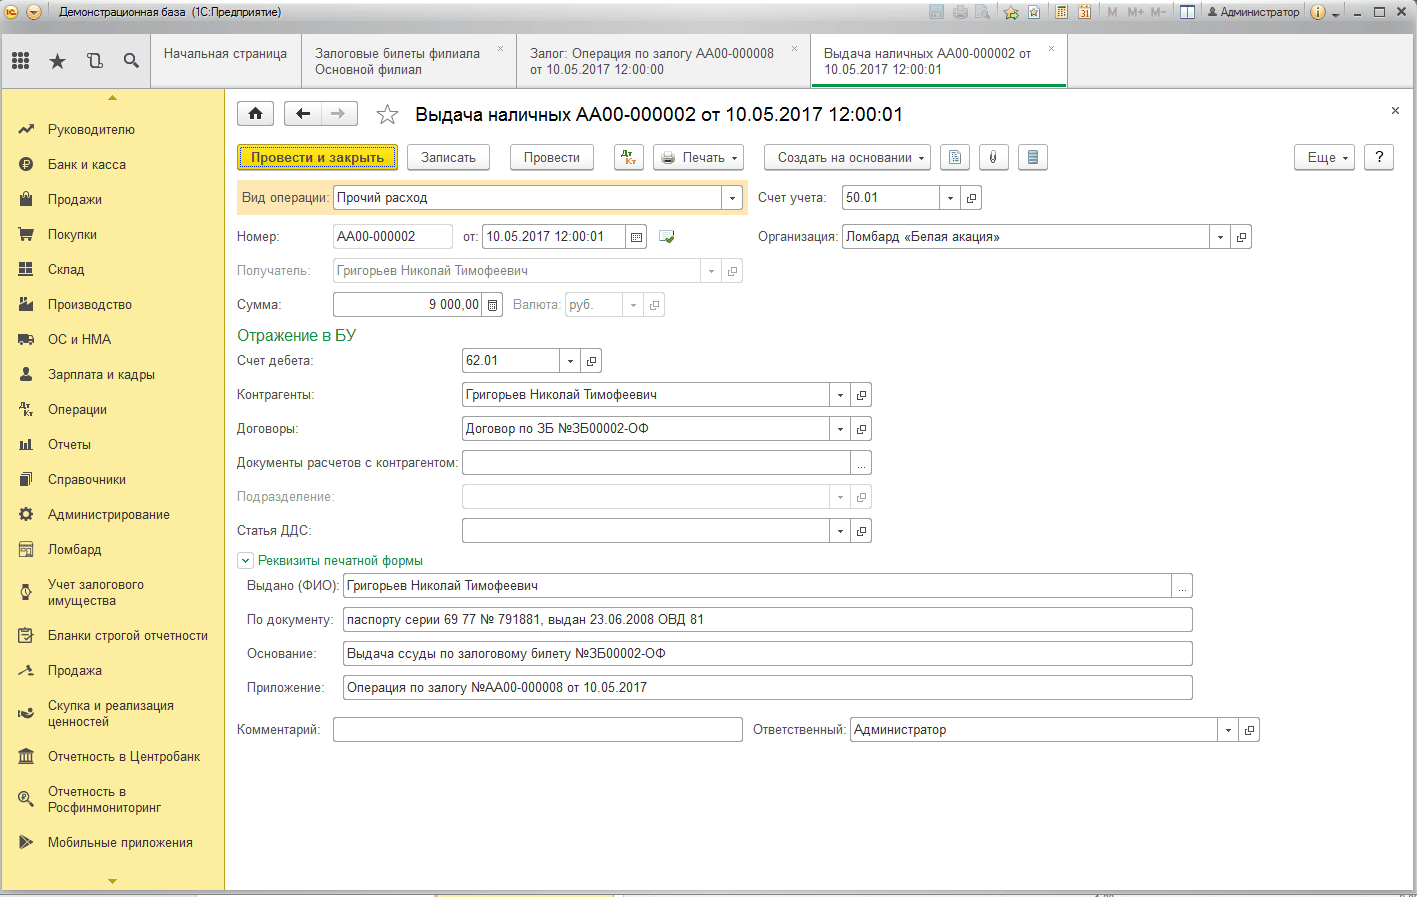Open Создать на основании menu
Viewport: 1417px width, 897px height.
(848, 158)
